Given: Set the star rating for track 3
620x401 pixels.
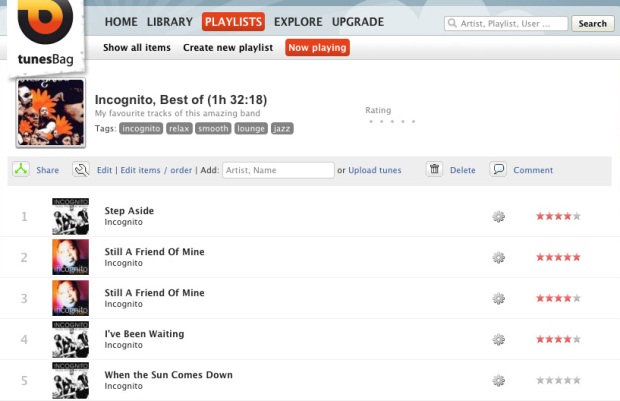Looking at the screenshot, I should [x=558, y=298].
